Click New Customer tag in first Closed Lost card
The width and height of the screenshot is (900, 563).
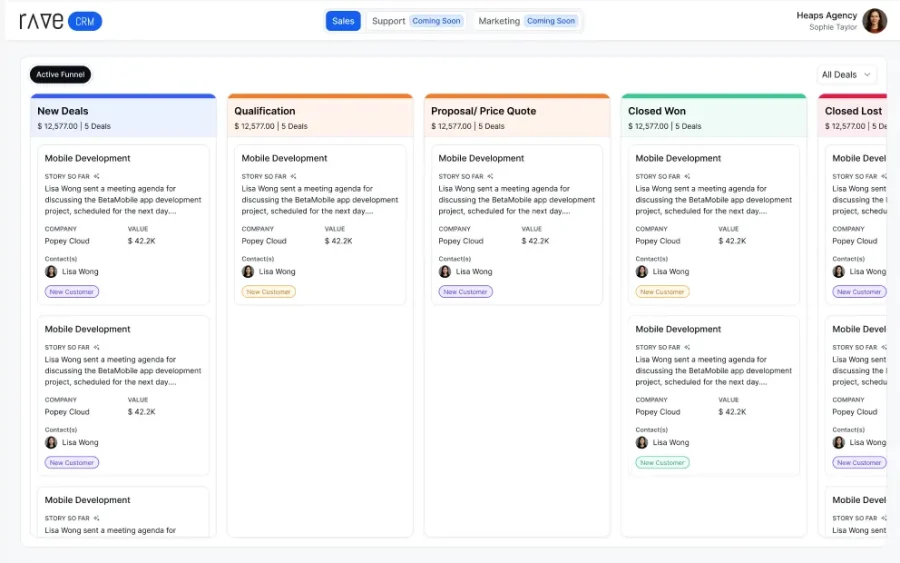[x=859, y=292]
